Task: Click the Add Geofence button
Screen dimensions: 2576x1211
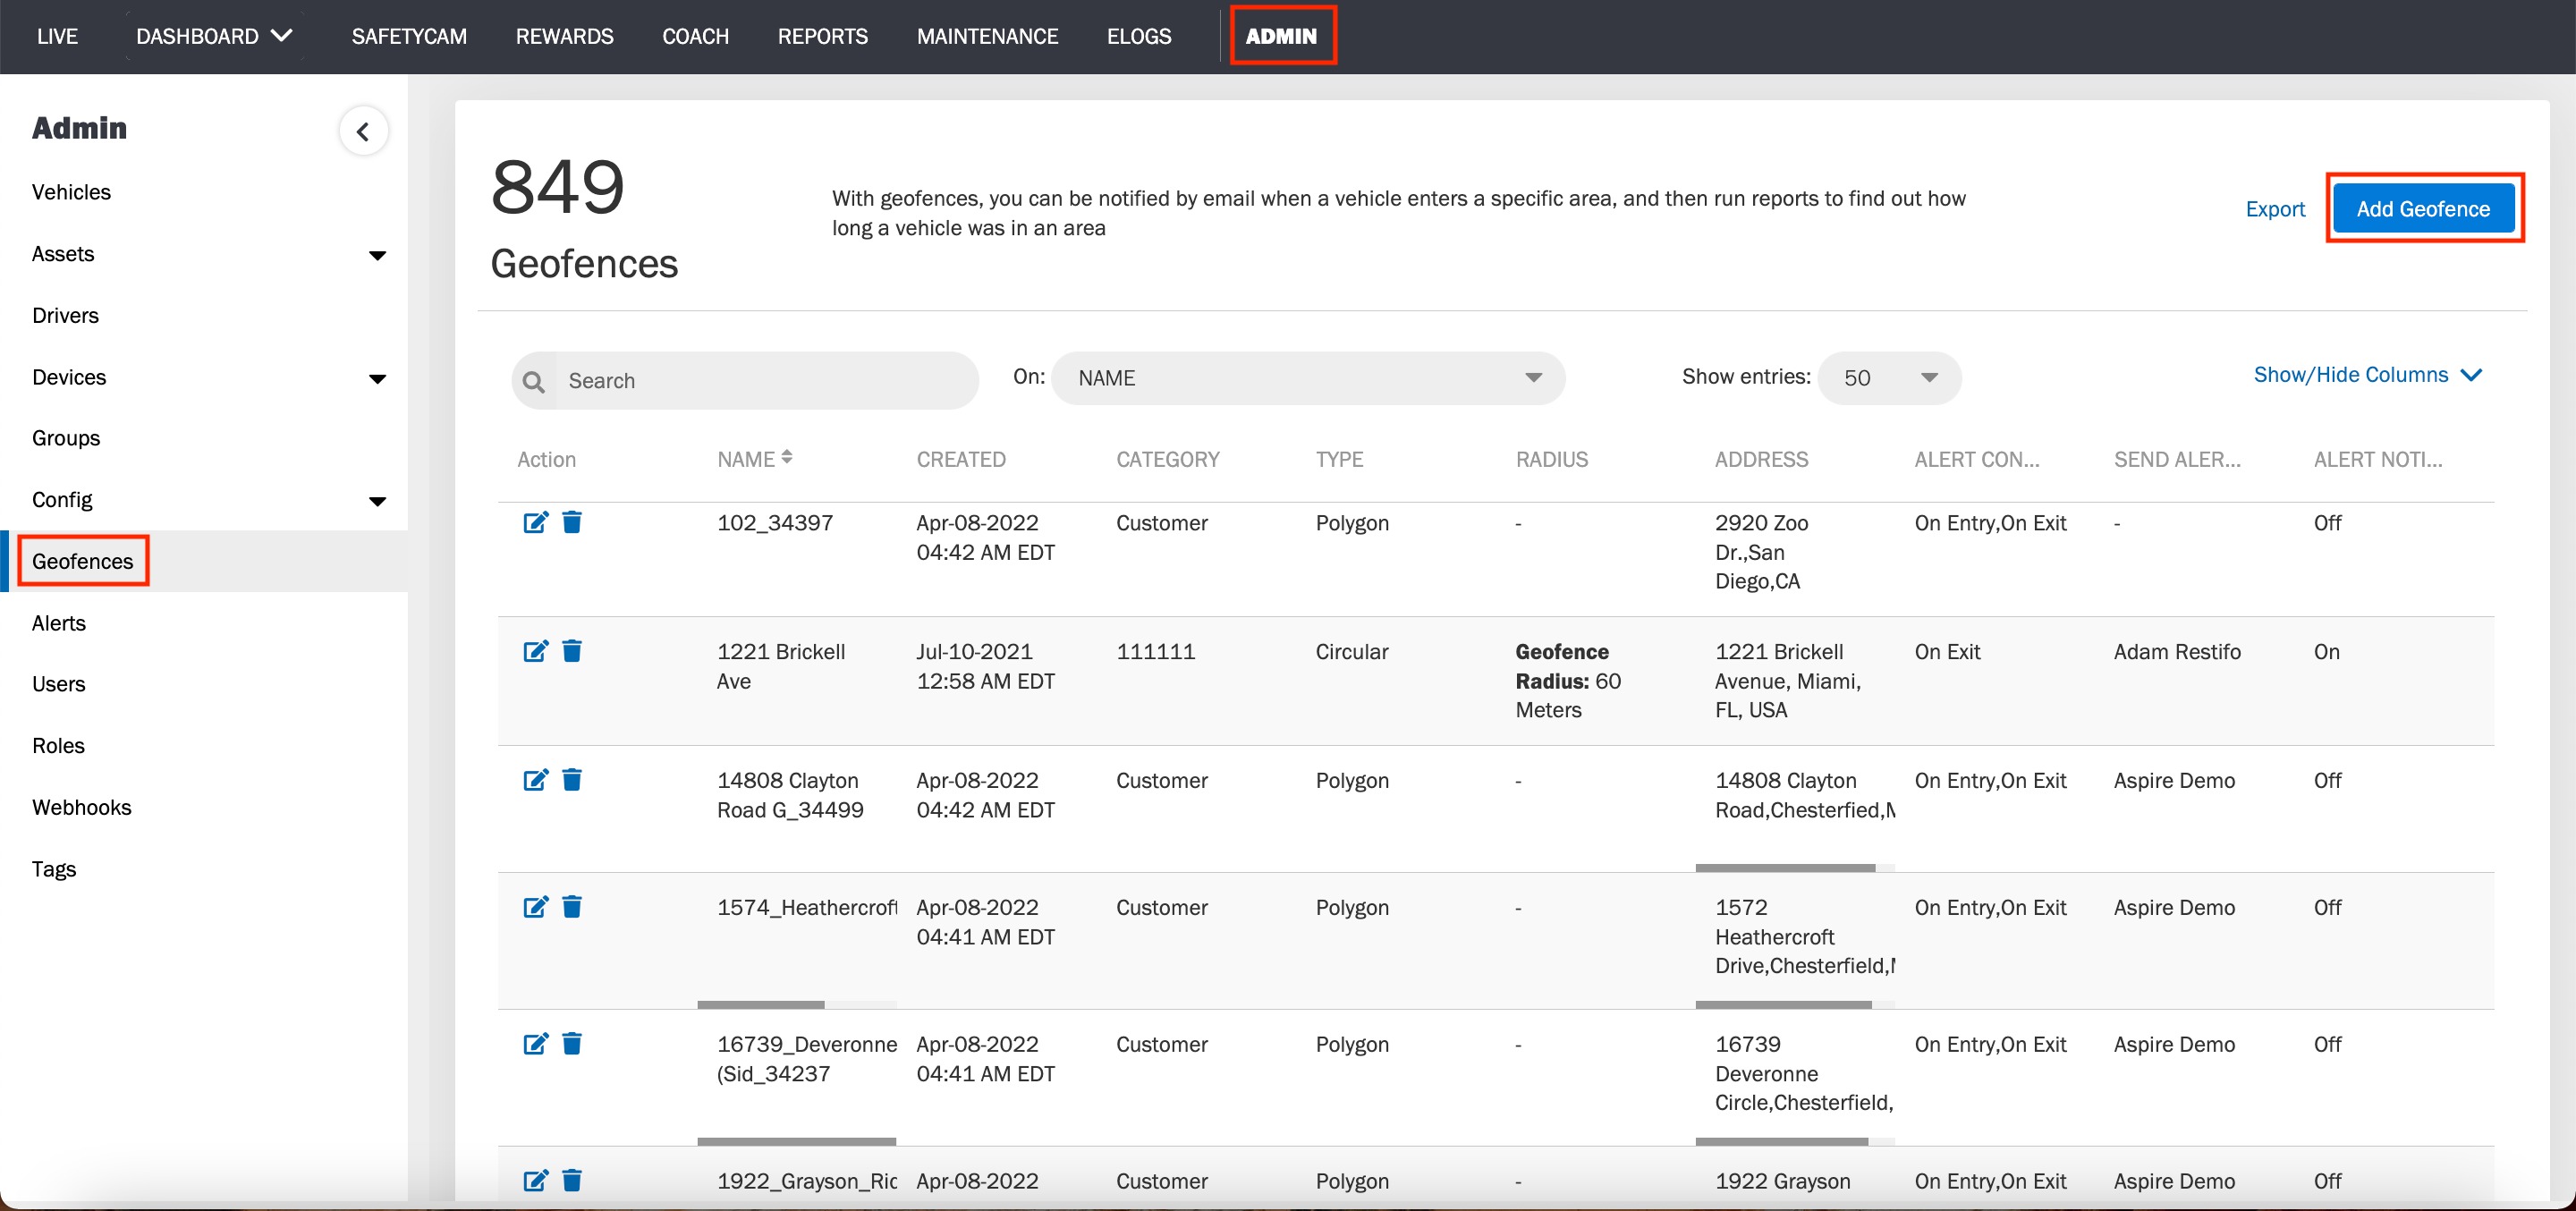Action: (x=2422, y=208)
